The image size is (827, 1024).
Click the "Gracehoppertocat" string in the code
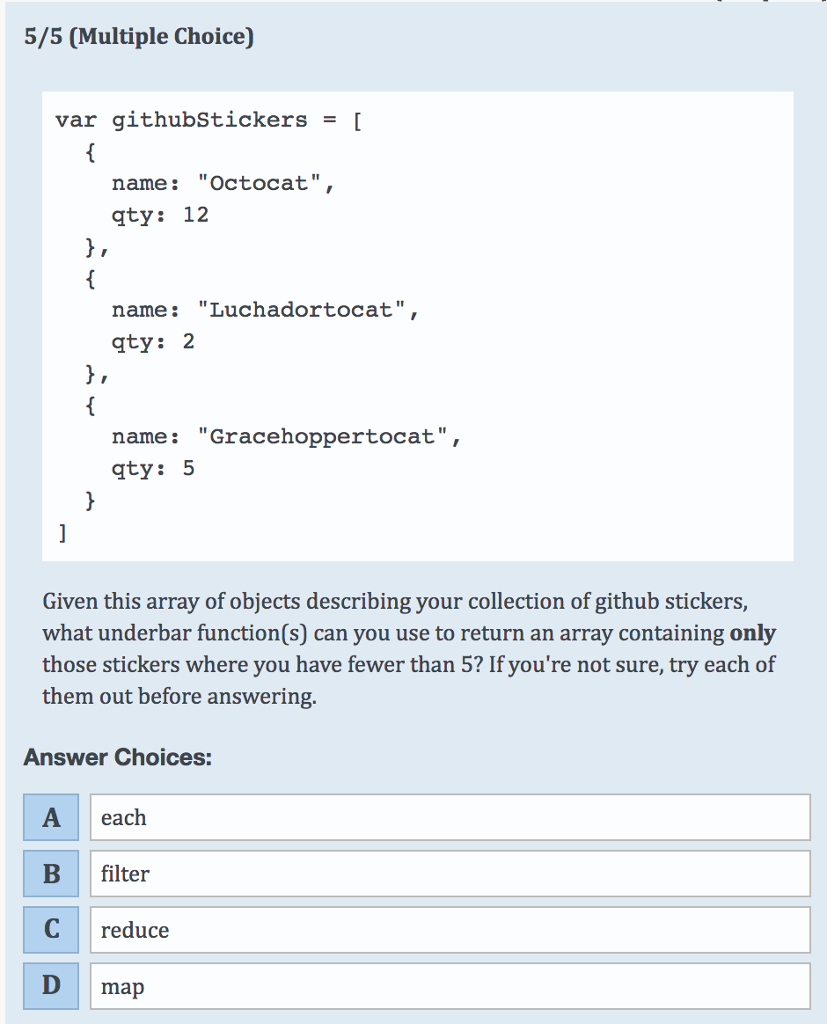tap(323, 437)
